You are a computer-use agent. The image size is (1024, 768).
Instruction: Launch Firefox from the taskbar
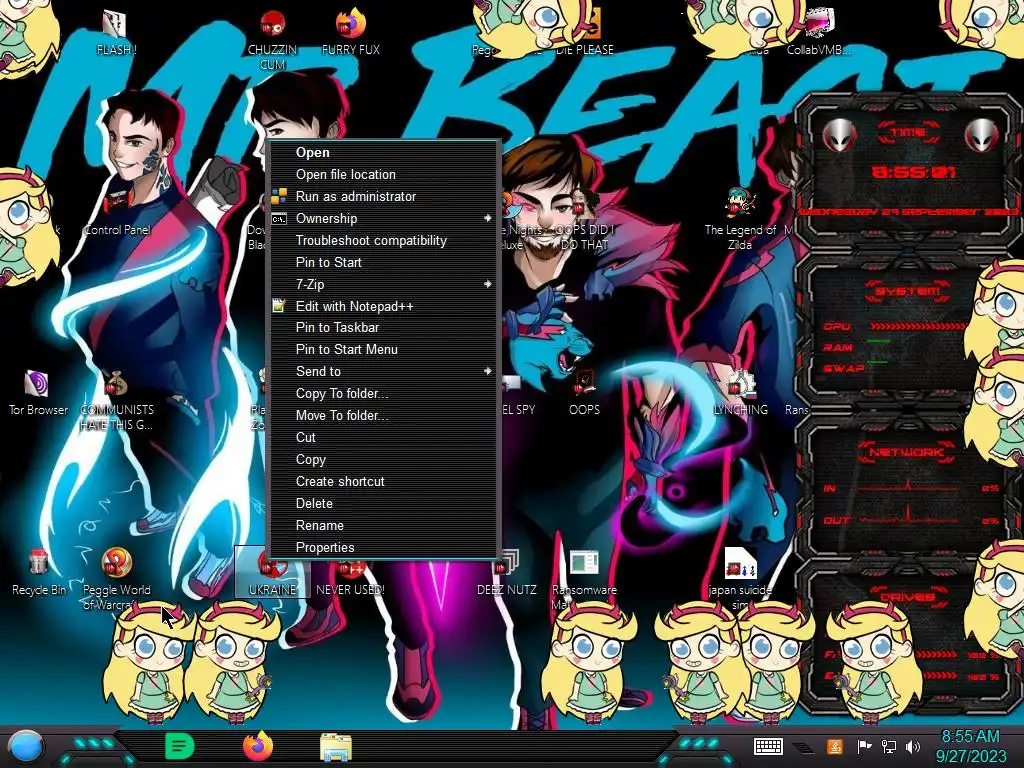[258, 747]
